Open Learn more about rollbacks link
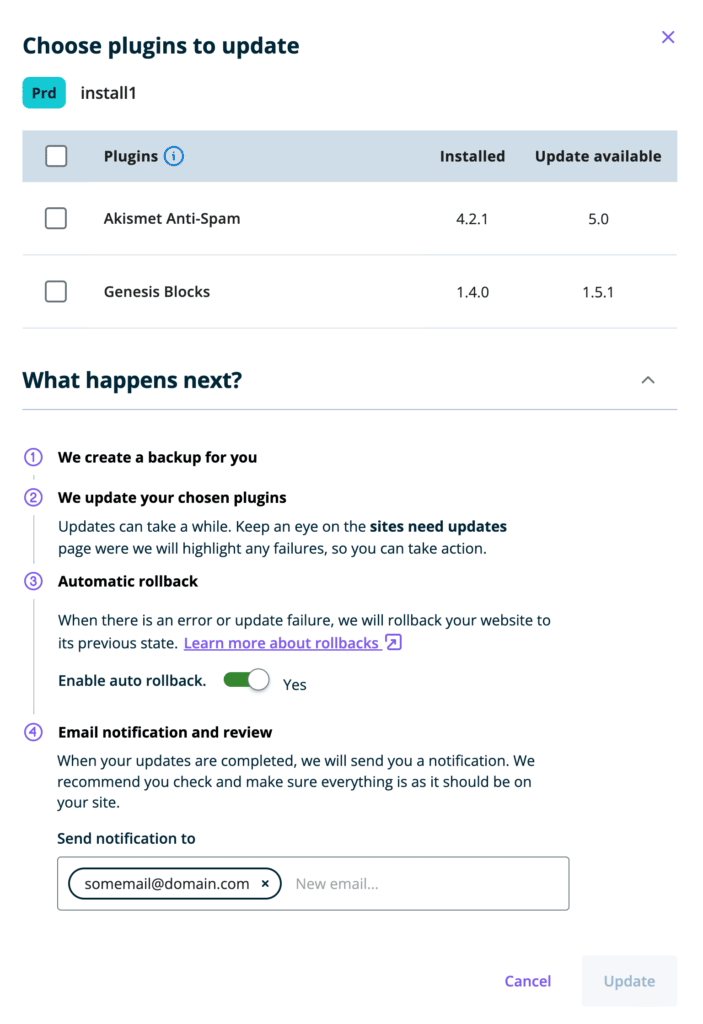The height and width of the screenshot is (1024, 703). 281,643
